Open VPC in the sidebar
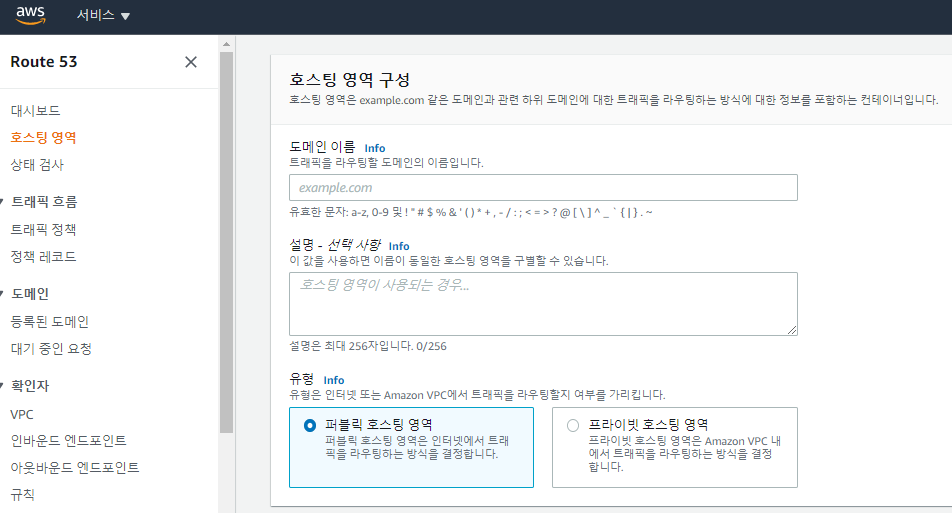952x513 pixels. pyautogui.click(x=22, y=415)
